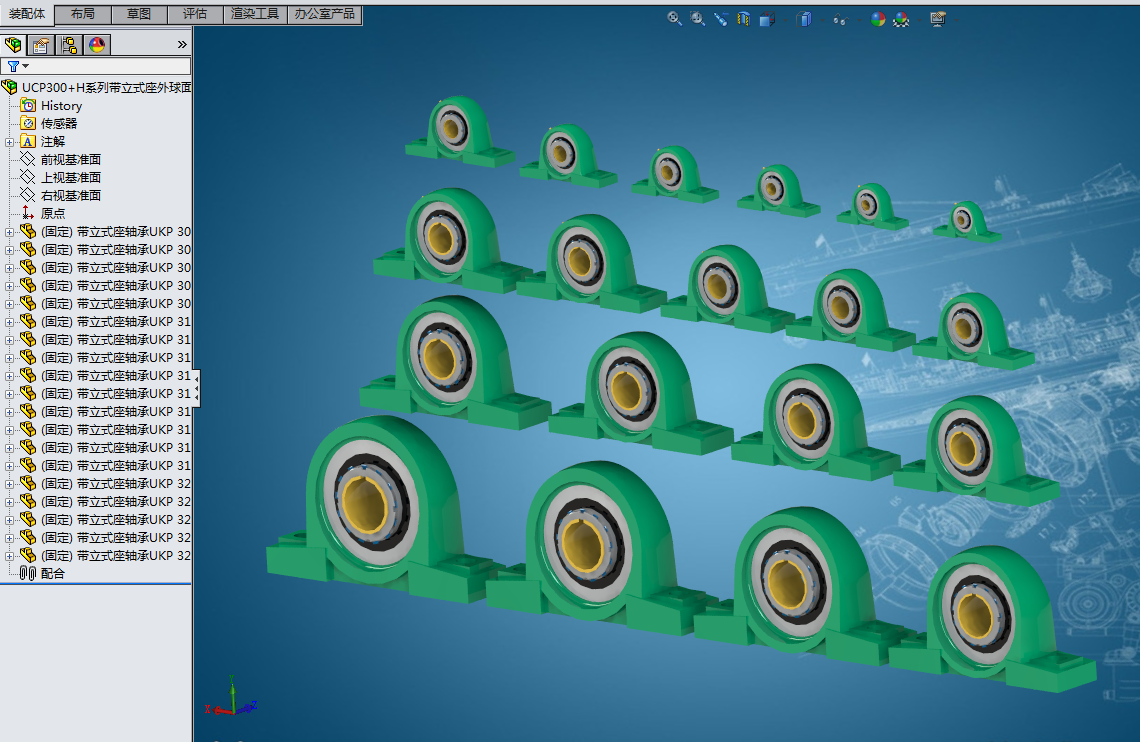Click the sensors folder icon
The image size is (1140, 742).
[x=28, y=124]
